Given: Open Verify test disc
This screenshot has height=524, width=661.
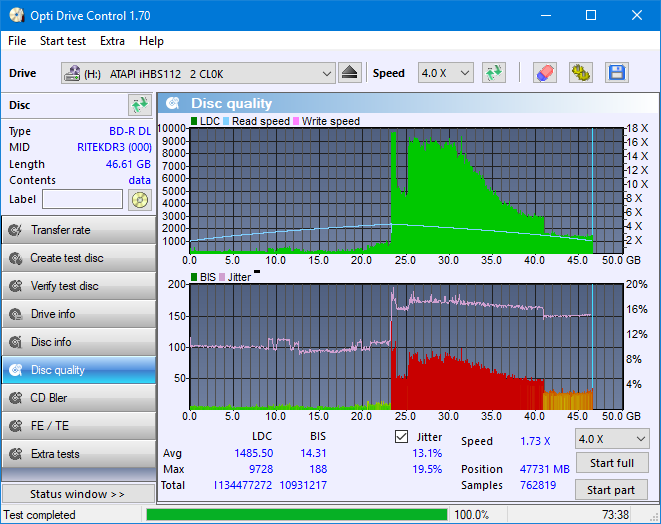Looking at the screenshot, I should 79,286.
